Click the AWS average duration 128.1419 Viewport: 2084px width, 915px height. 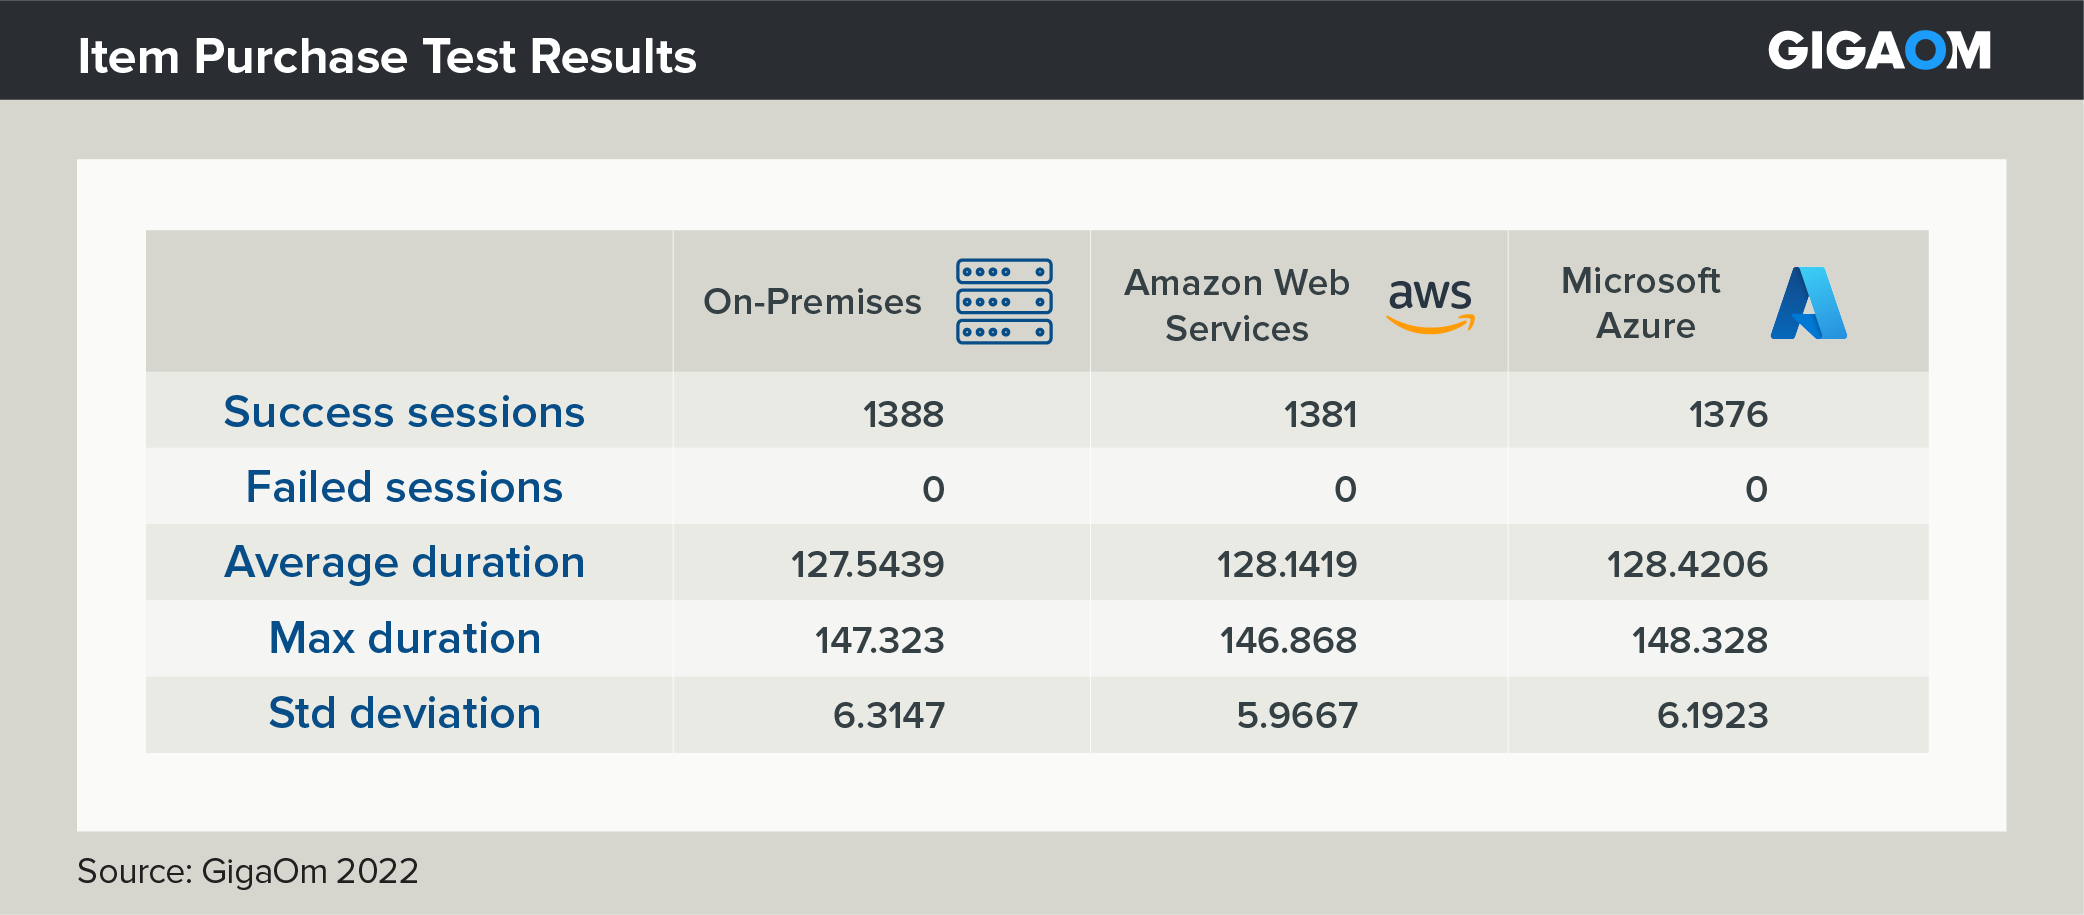click(1287, 565)
